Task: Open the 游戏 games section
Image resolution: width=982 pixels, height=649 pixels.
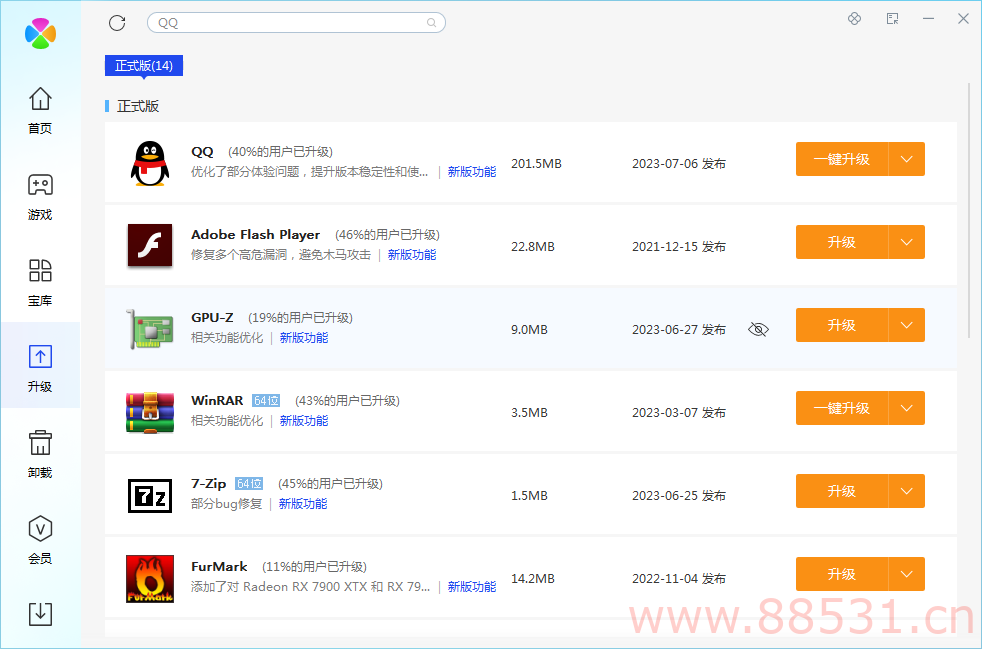Action: click(x=40, y=197)
